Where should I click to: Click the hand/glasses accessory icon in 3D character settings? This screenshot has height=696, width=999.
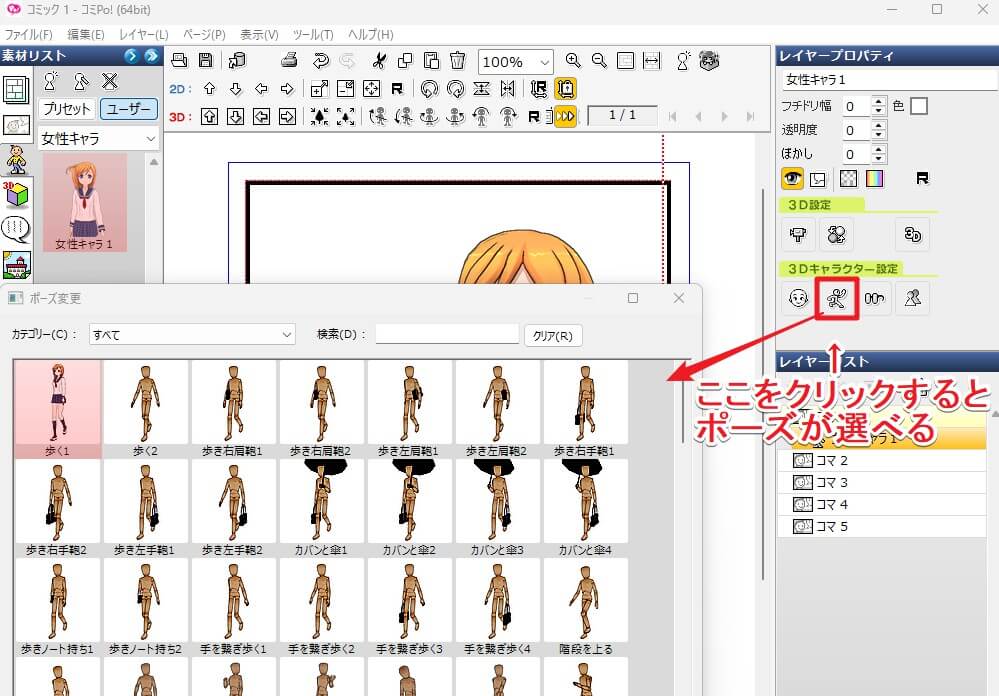(x=874, y=298)
